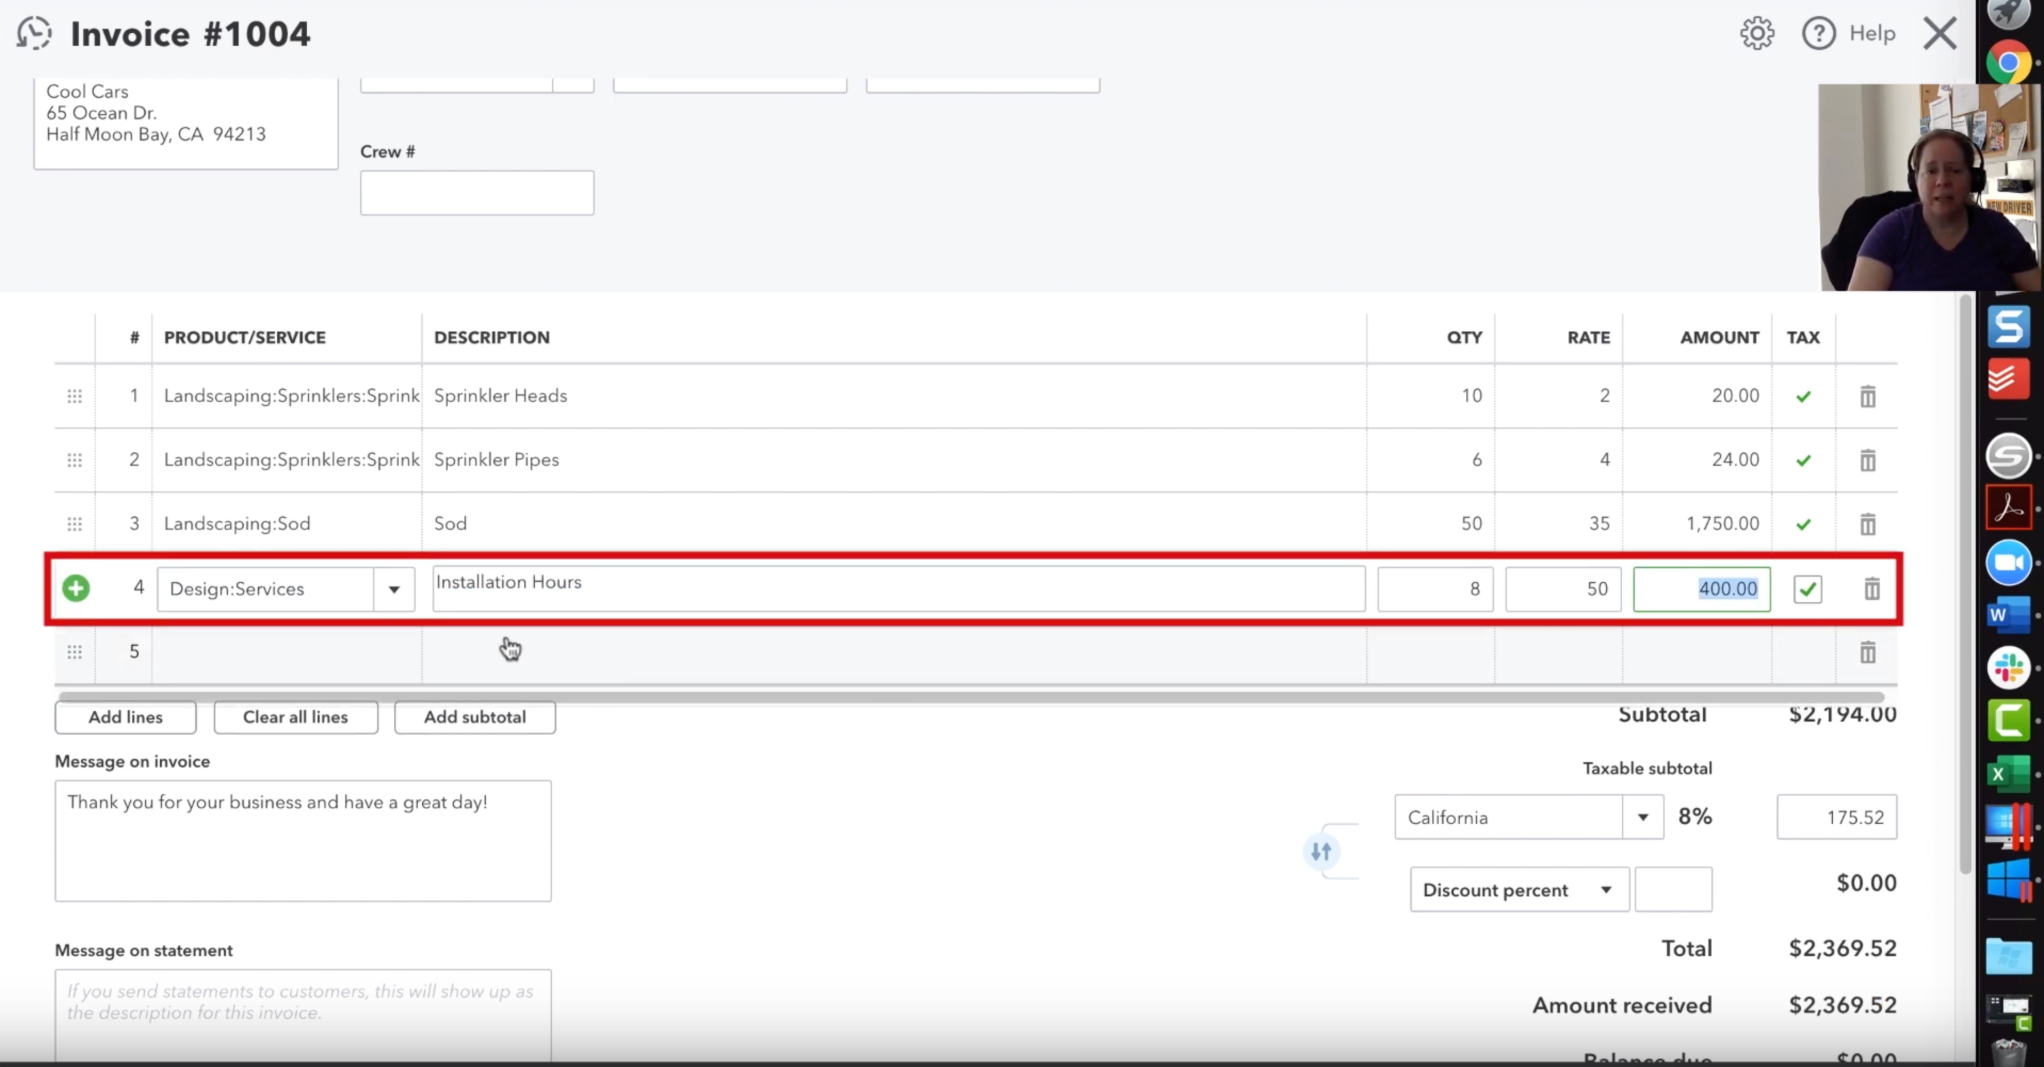Viewport: 2044px width, 1067px height.
Task: Click the green add-line plus icon
Action: tap(76, 589)
